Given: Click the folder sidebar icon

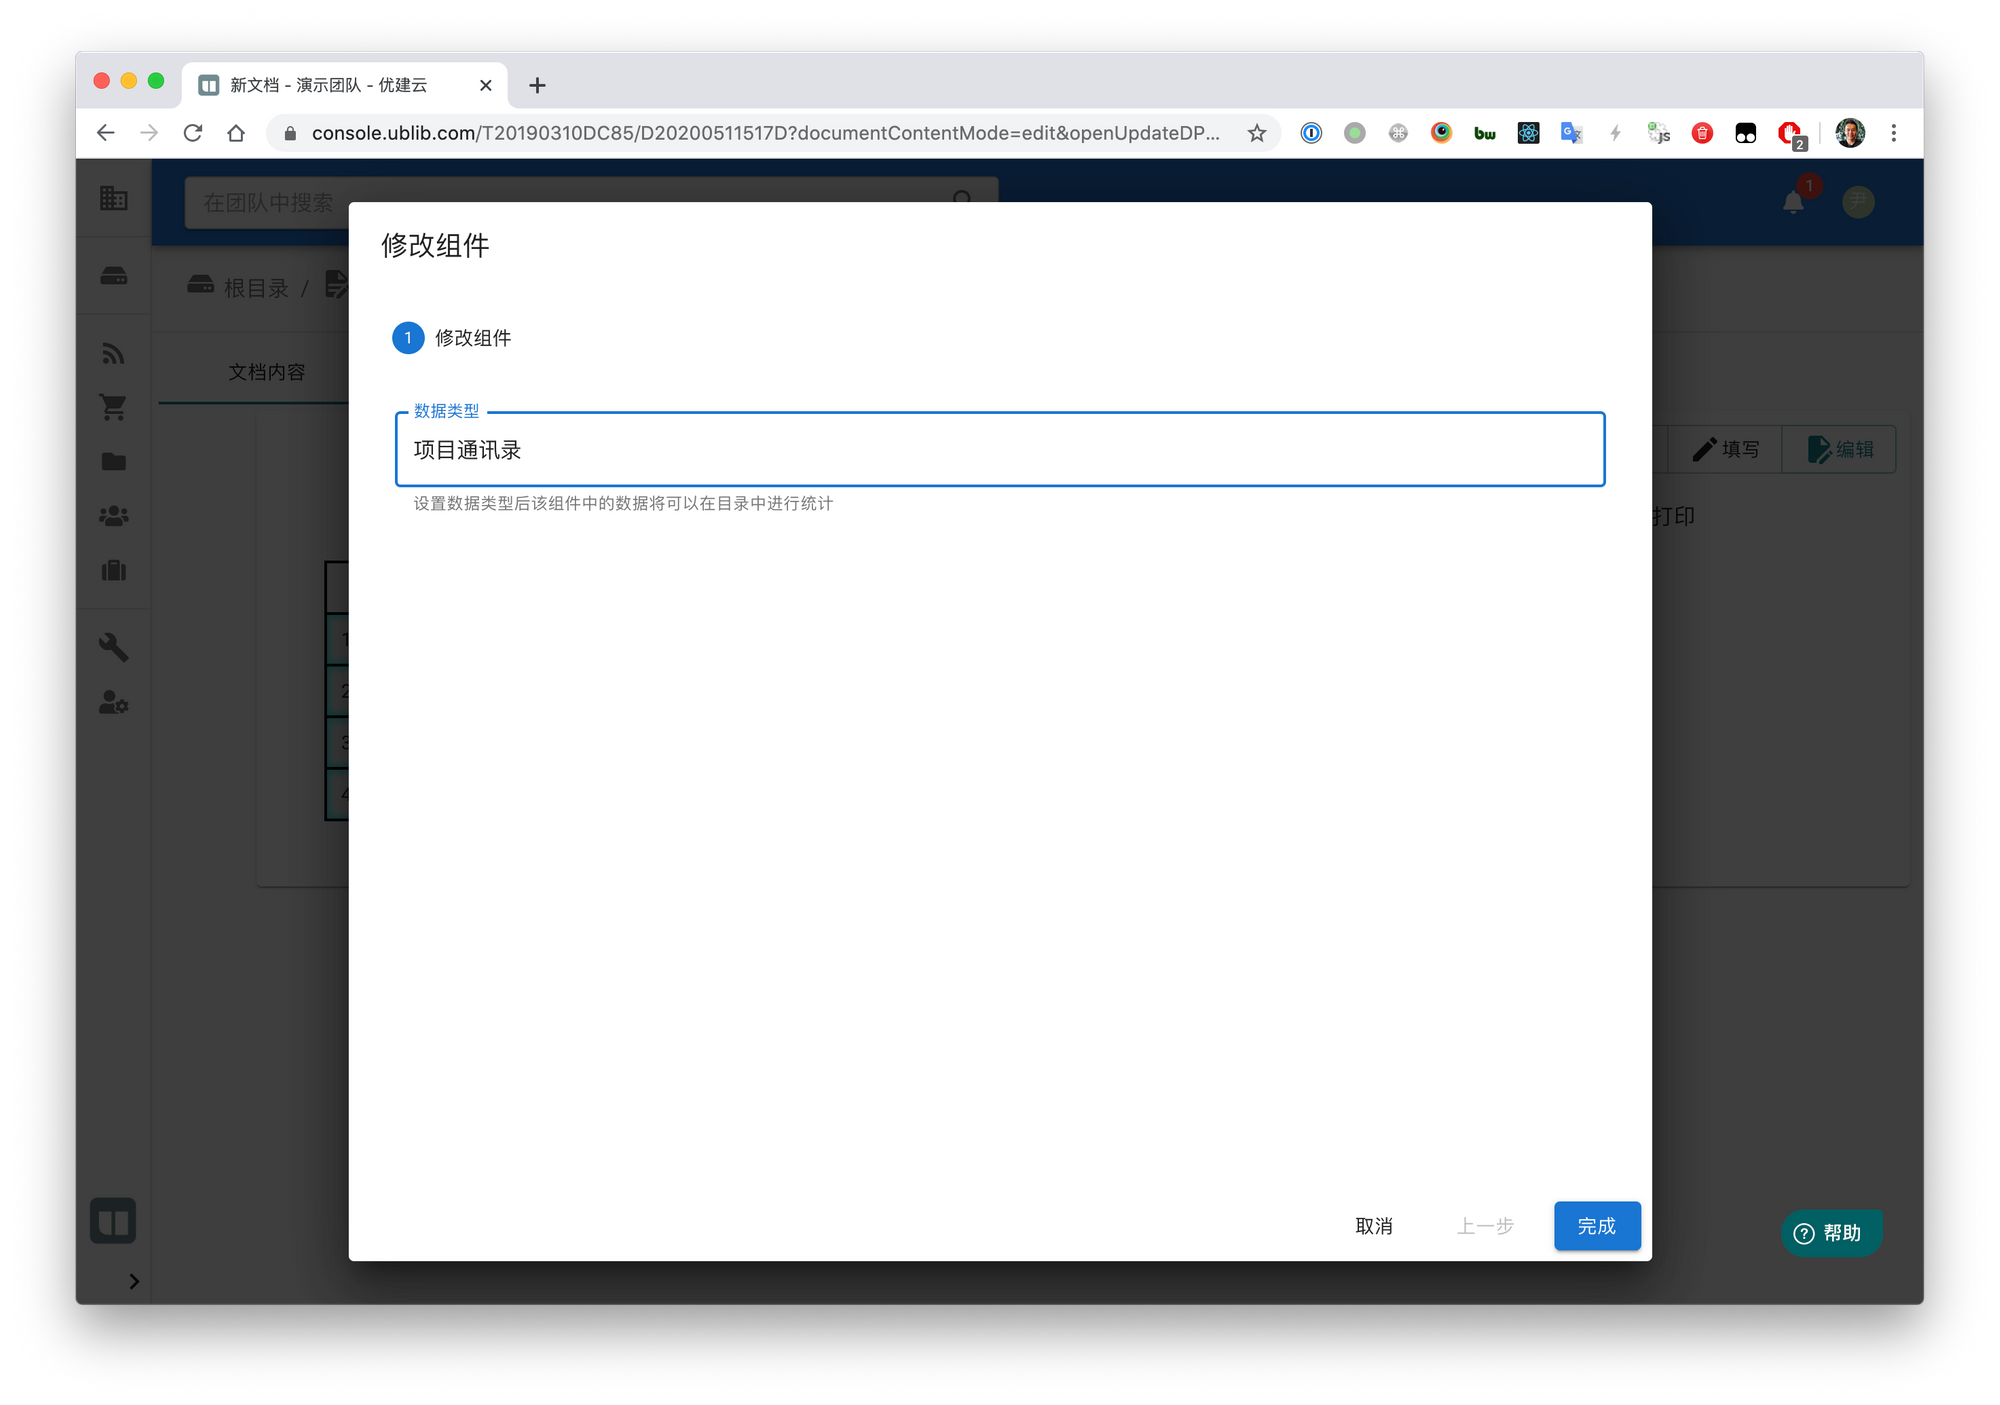Looking at the screenshot, I should tap(114, 461).
